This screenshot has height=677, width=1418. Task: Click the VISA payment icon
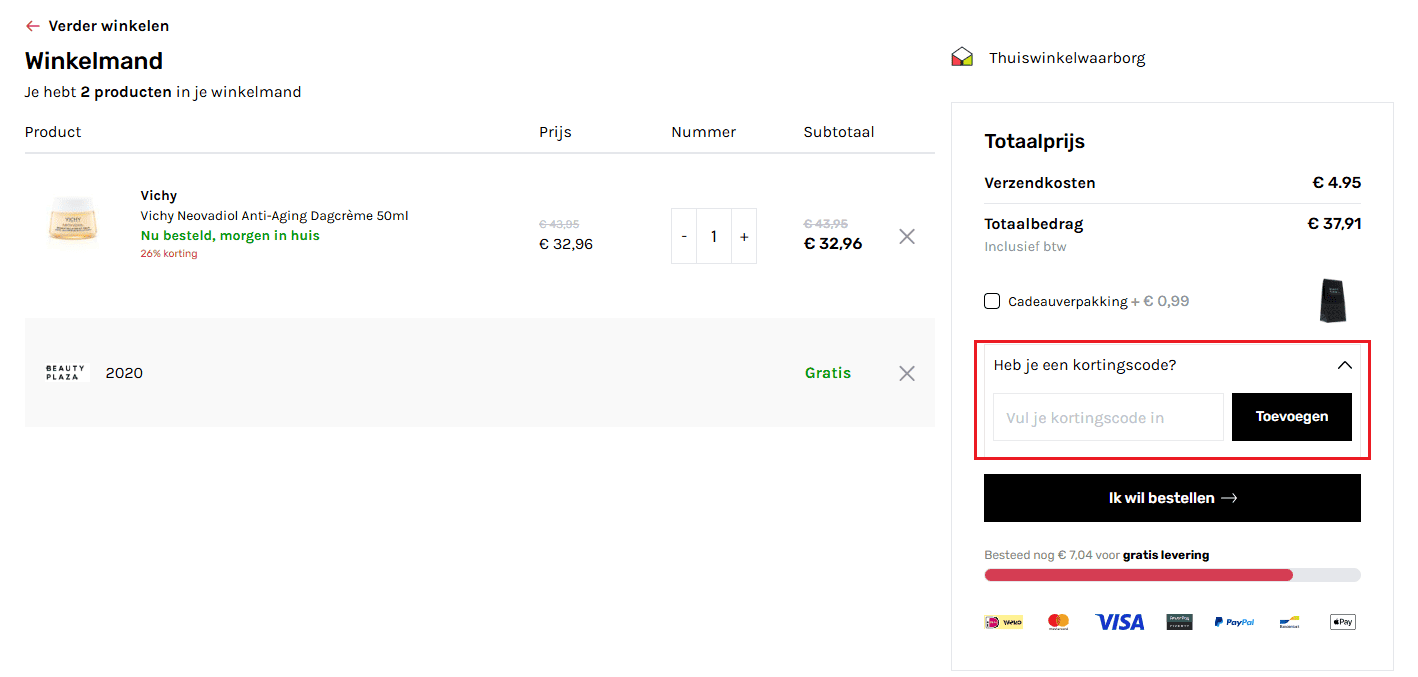[x=1120, y=622]
